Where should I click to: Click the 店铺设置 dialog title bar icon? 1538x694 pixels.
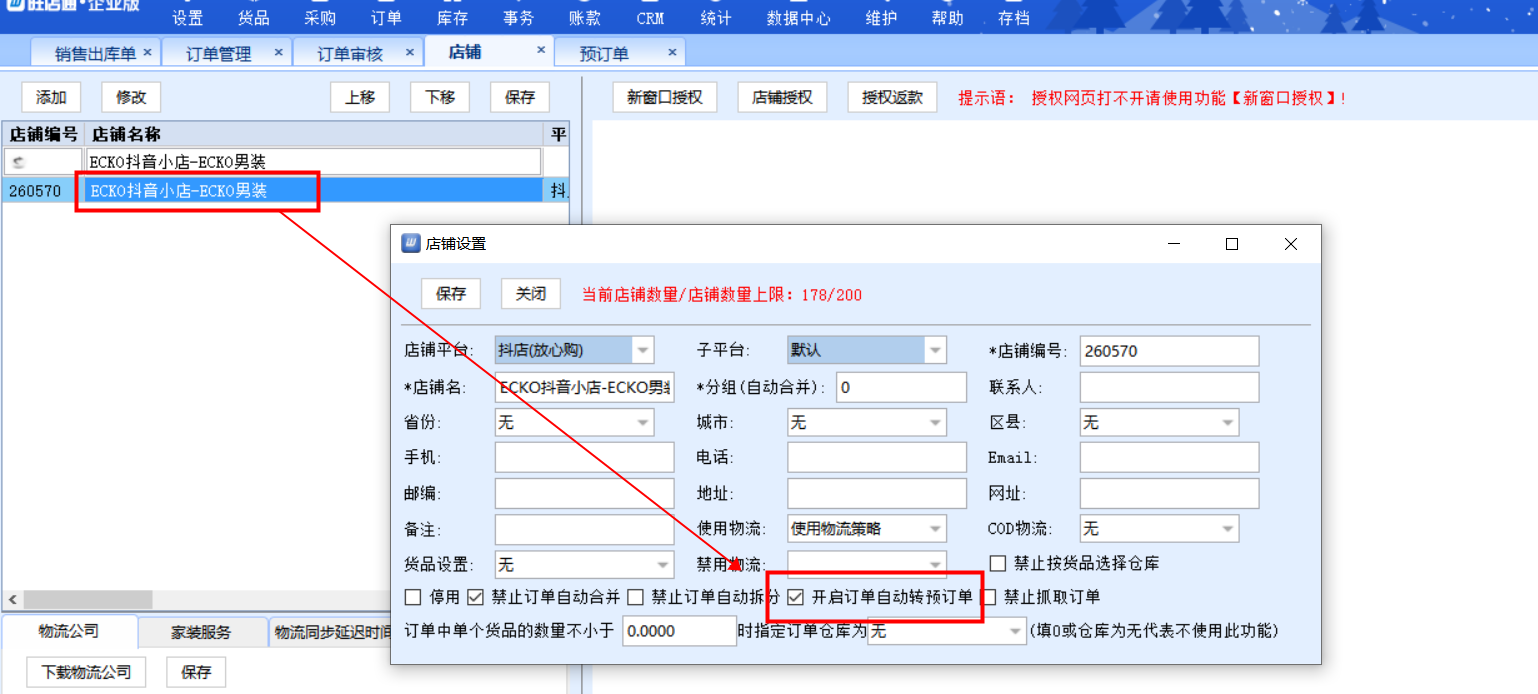coord(410,244)
